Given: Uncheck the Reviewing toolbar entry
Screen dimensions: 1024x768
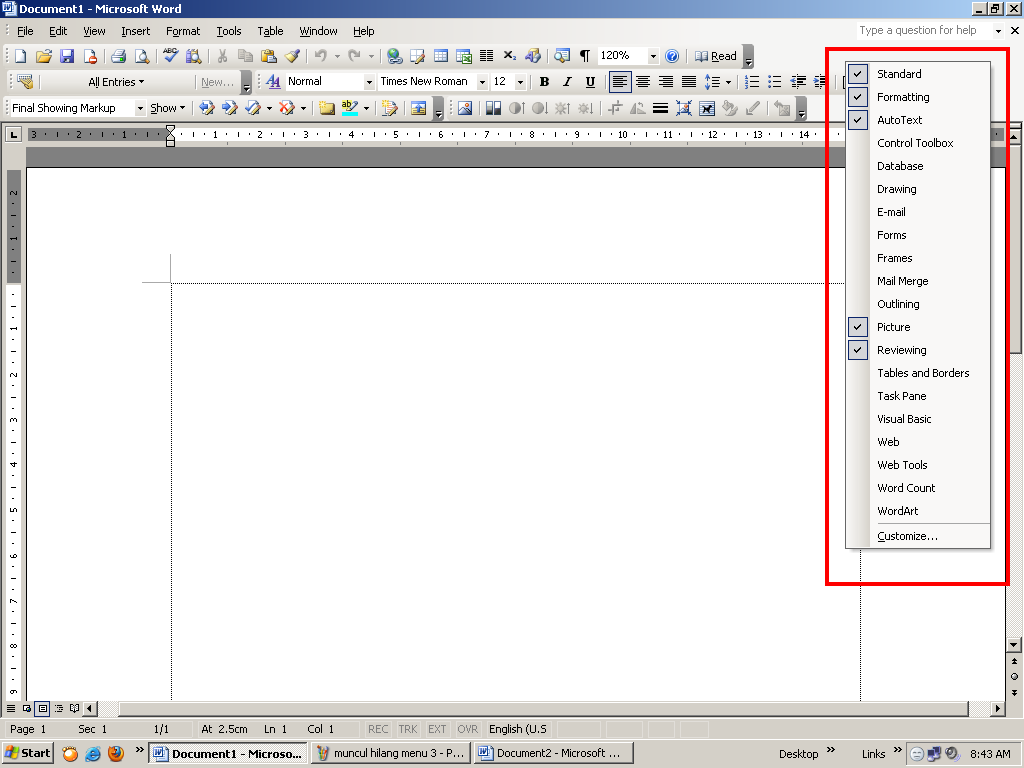Looking at the screenshot, I should [918, 350].
